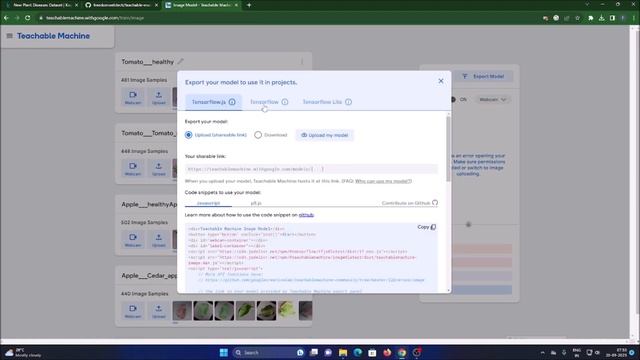Open the Webcam input dropdown

point(493,100)
